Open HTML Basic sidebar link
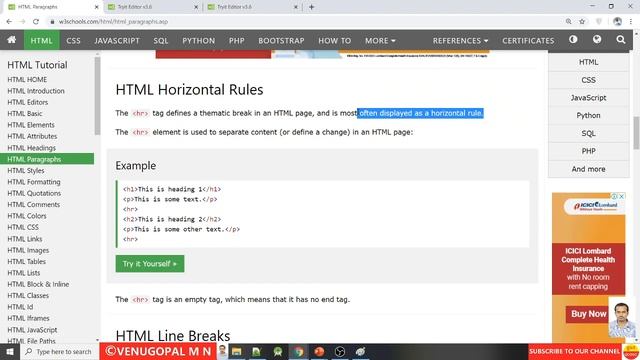 coord(24,113)
